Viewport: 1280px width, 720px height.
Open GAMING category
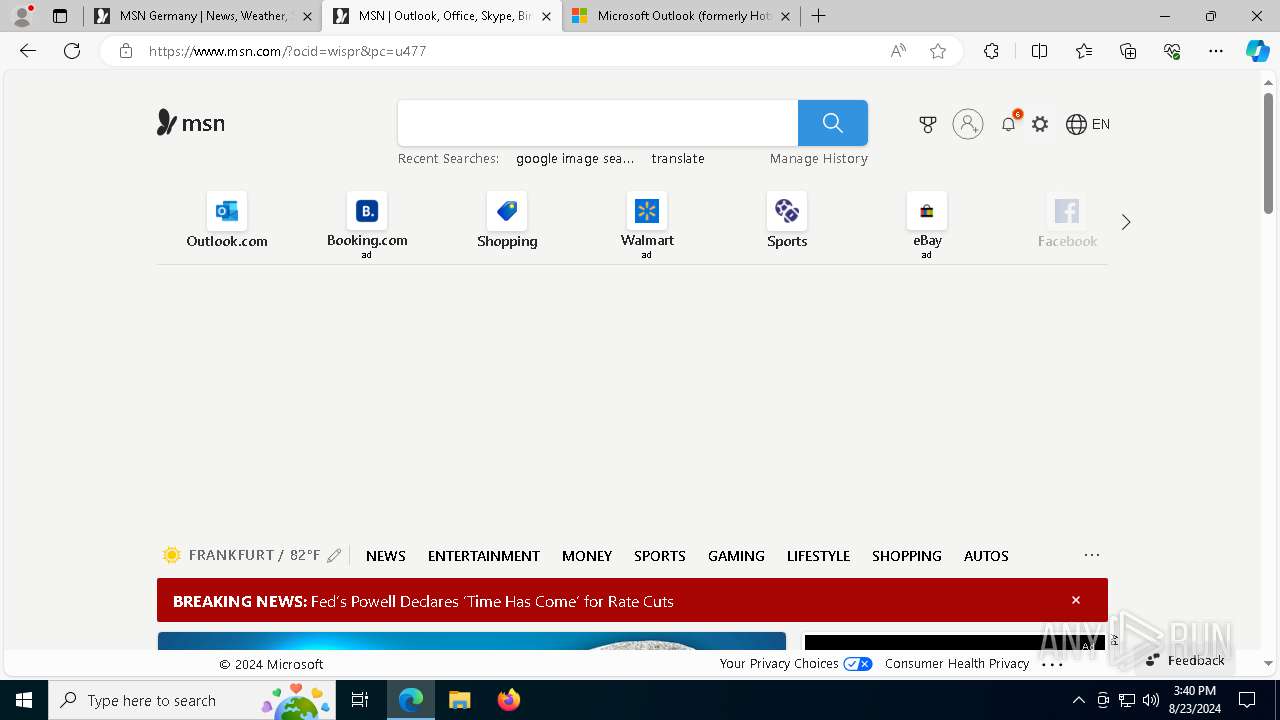click(736, 556)
